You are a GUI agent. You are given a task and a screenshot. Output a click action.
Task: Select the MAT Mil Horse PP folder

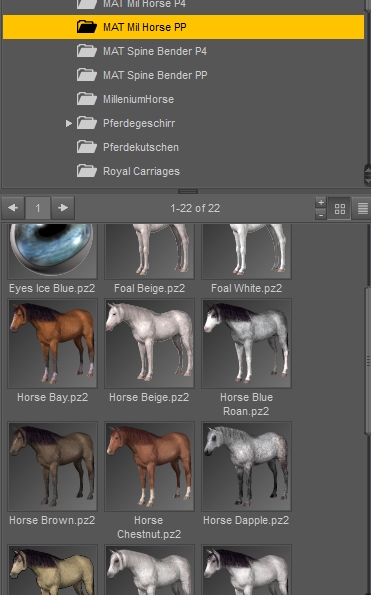pyautogui.click(x=183, y=27)
